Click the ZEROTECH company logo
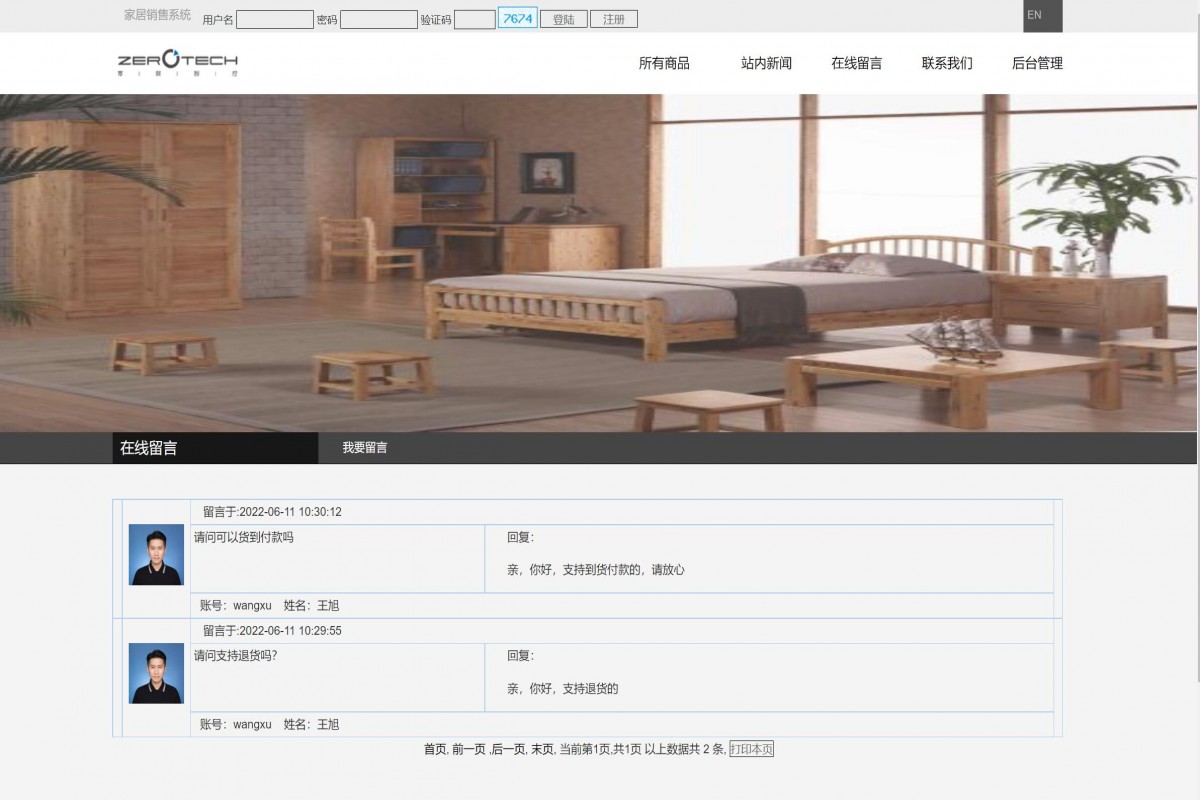The image size is (1200, 800). click(x=180, y=62)
